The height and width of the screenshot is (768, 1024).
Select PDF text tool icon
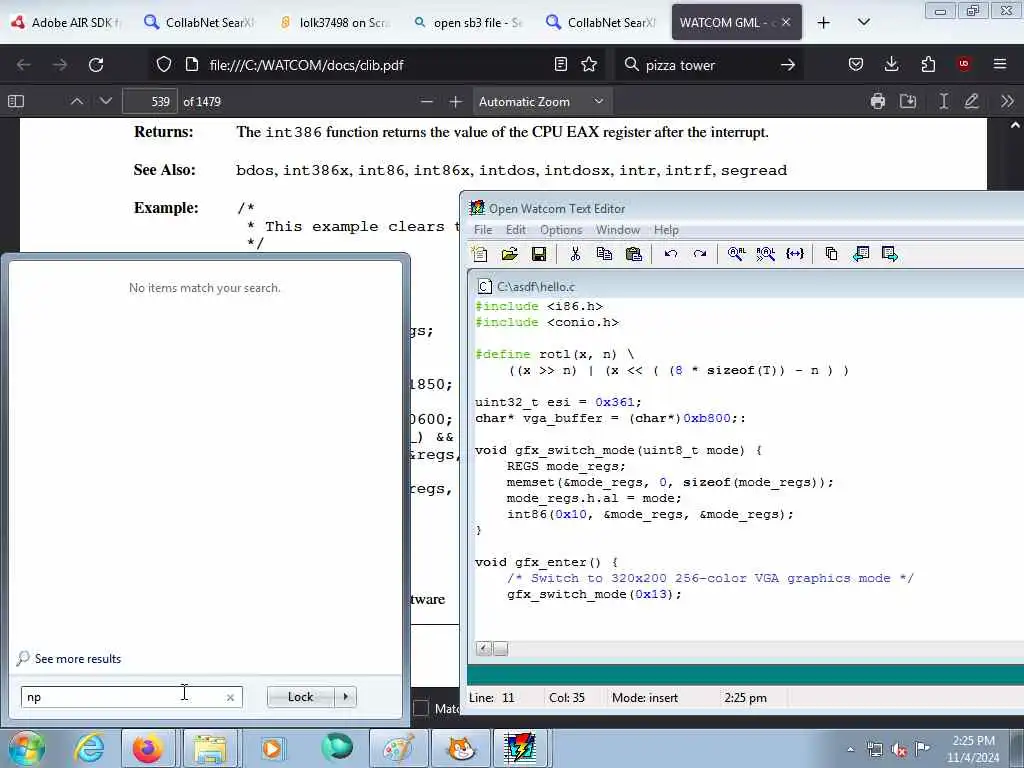pyautogui.click(x=943, y=101)
